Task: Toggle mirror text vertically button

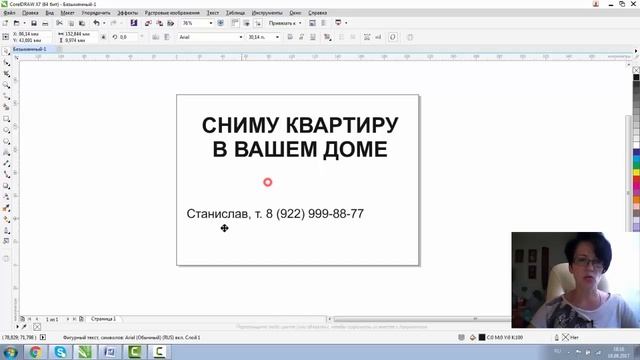Action: pos(167,37)
